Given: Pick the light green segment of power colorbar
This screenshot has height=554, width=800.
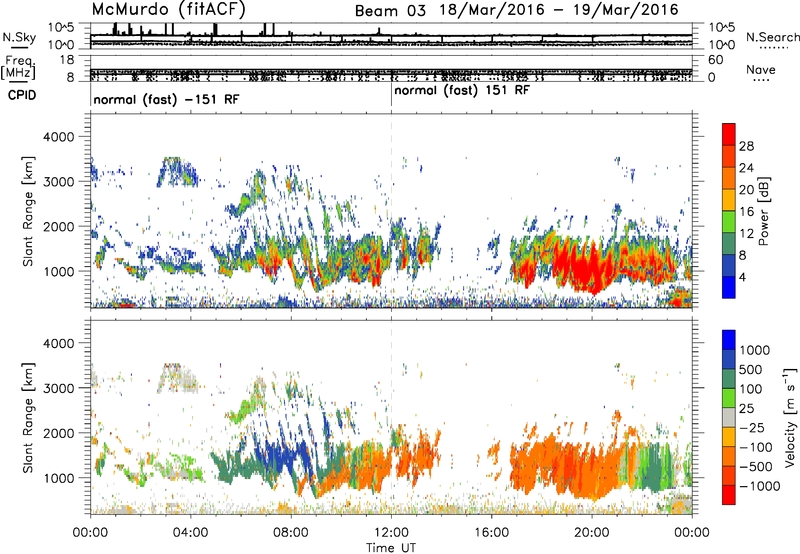Looking at the screenshot, I should (x=729, y=222).
